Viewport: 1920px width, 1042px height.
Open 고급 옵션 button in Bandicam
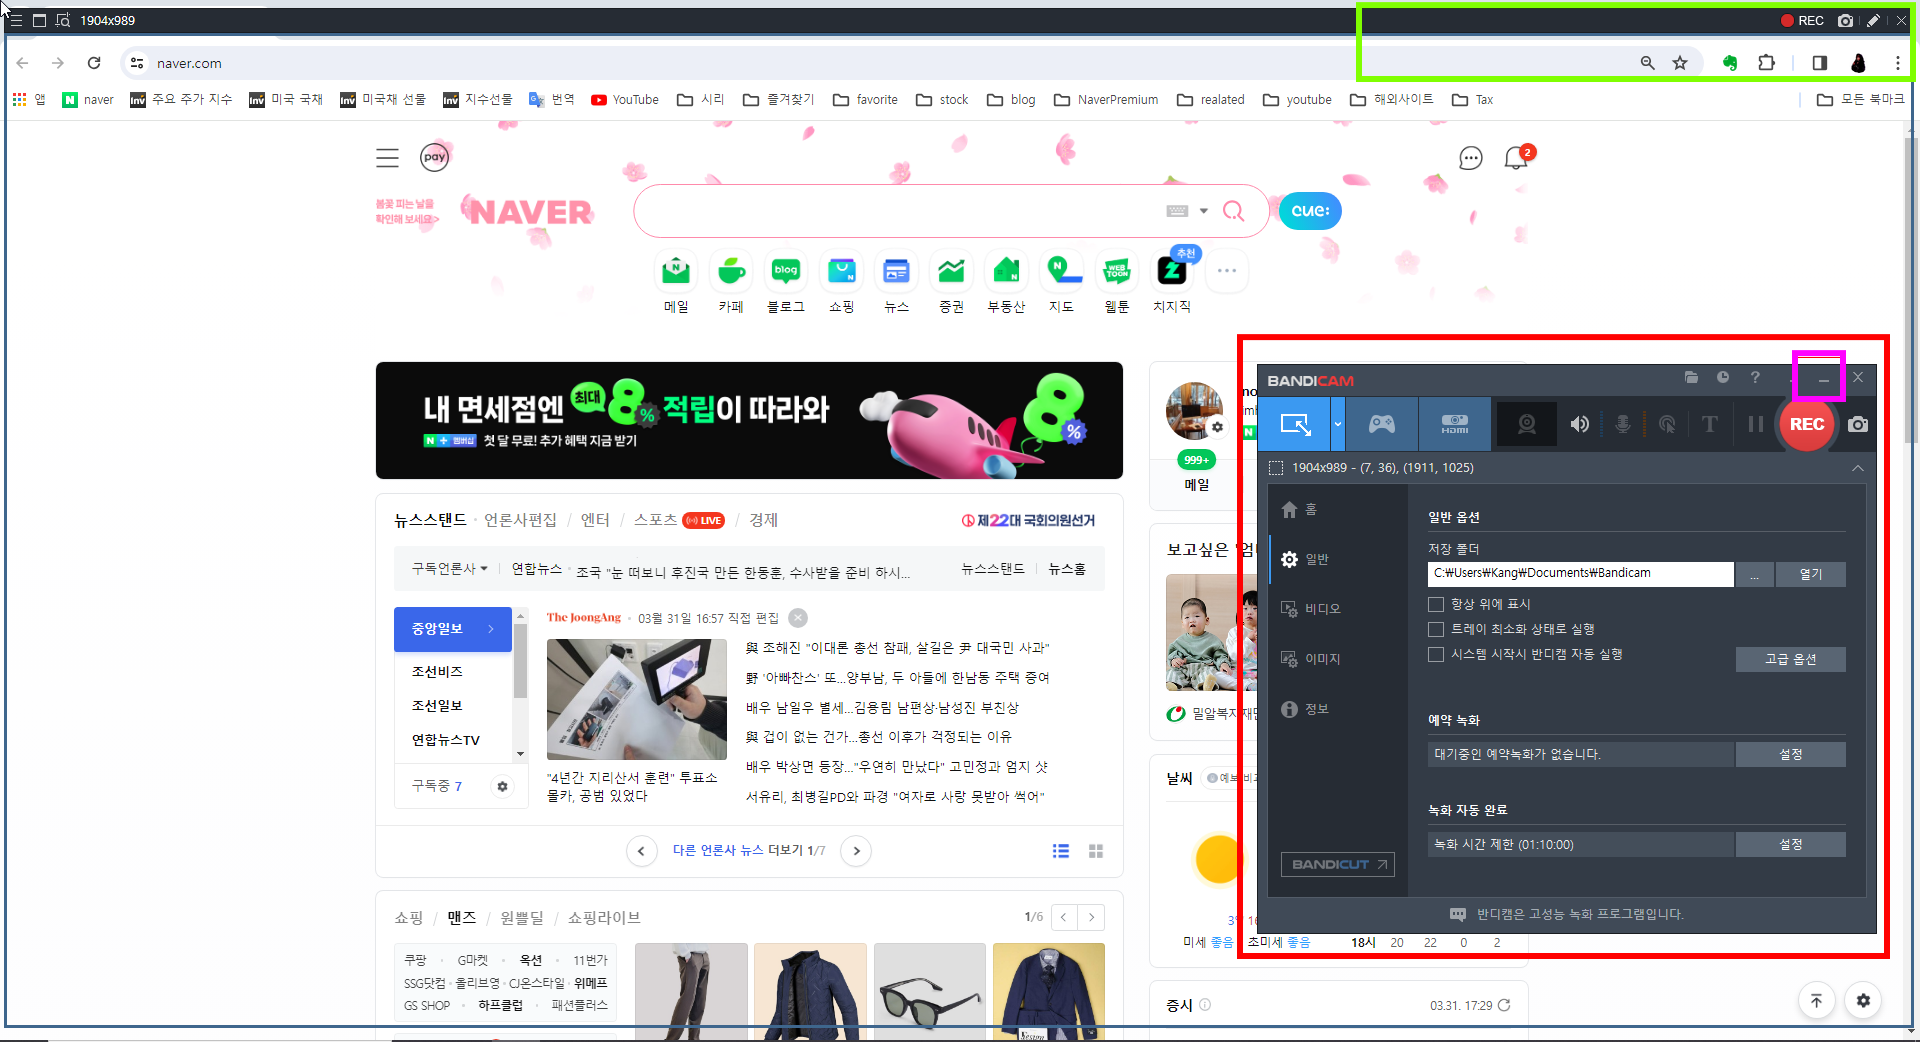coord(1790,659)
